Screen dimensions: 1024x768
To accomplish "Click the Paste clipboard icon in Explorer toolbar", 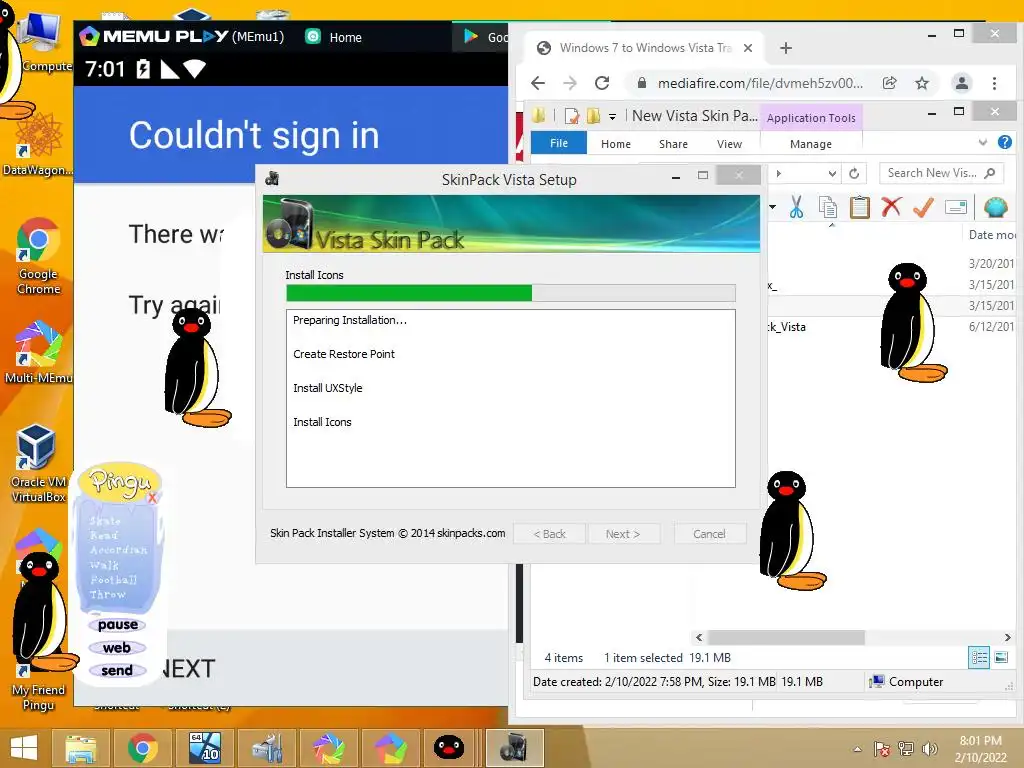I will (859, 208).
